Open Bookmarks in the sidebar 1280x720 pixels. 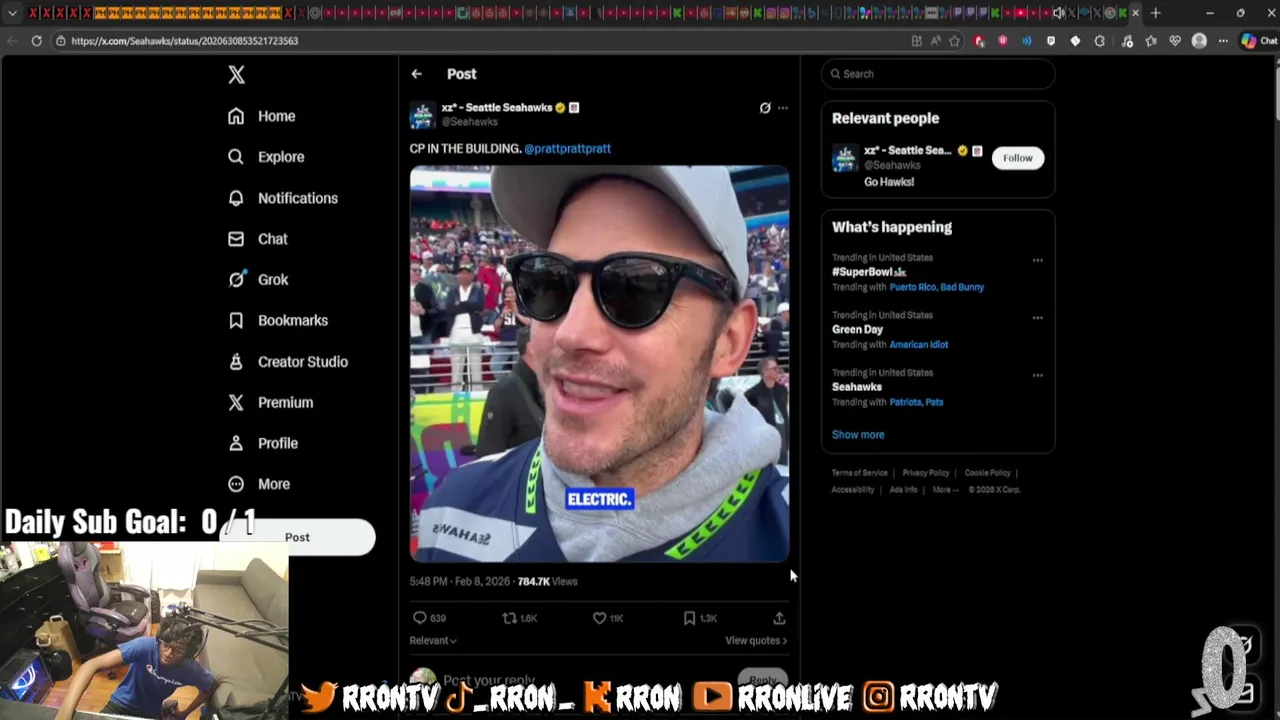pos(278,320)
